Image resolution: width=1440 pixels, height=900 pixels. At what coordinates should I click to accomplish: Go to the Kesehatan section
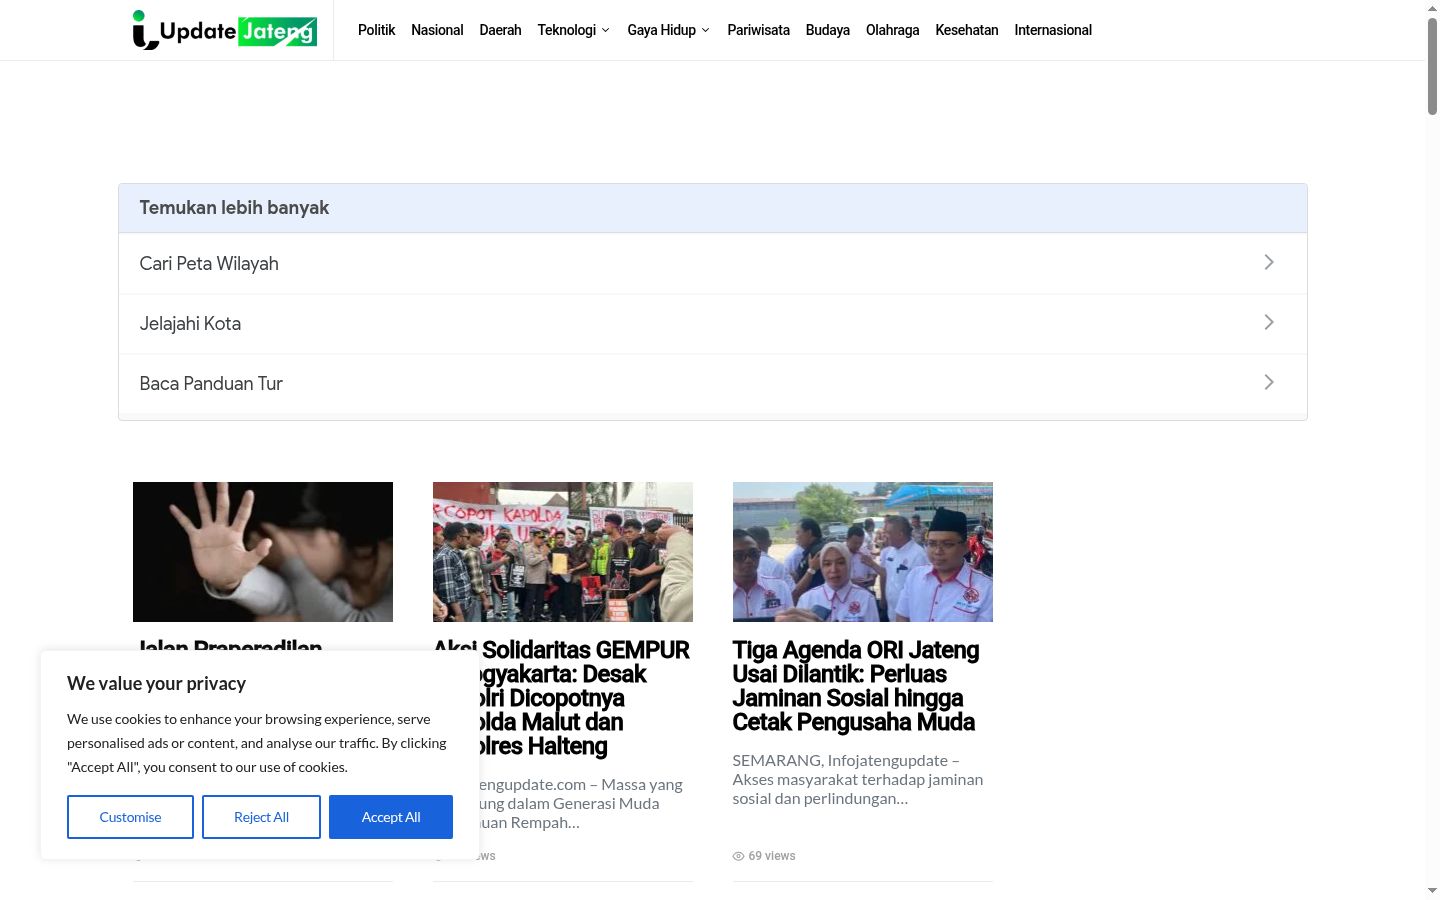pyautogui.click(x=967, y=30)
